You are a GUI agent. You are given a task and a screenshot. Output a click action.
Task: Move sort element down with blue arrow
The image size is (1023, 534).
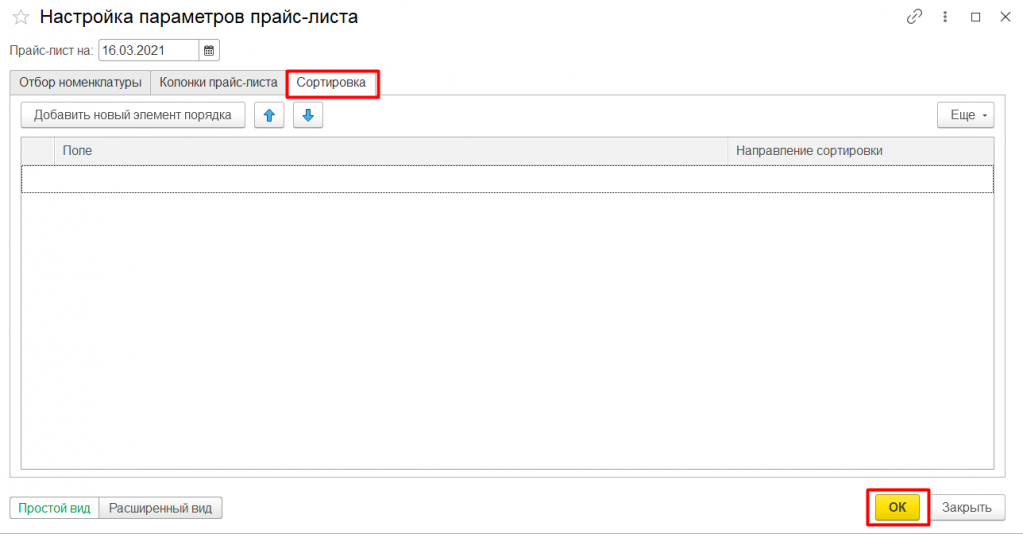point(308,115)
